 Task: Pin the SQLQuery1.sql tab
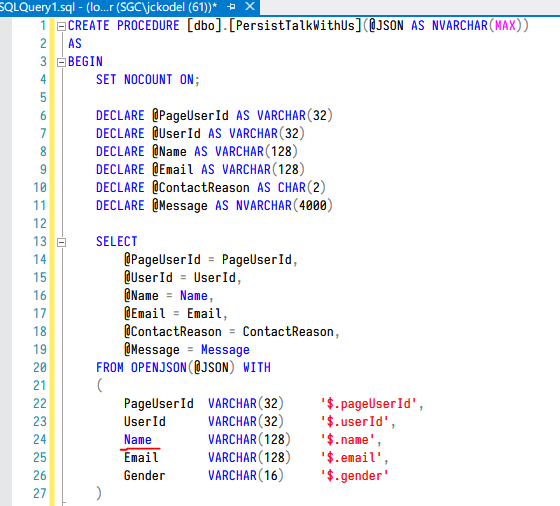[x=231, y=6]
